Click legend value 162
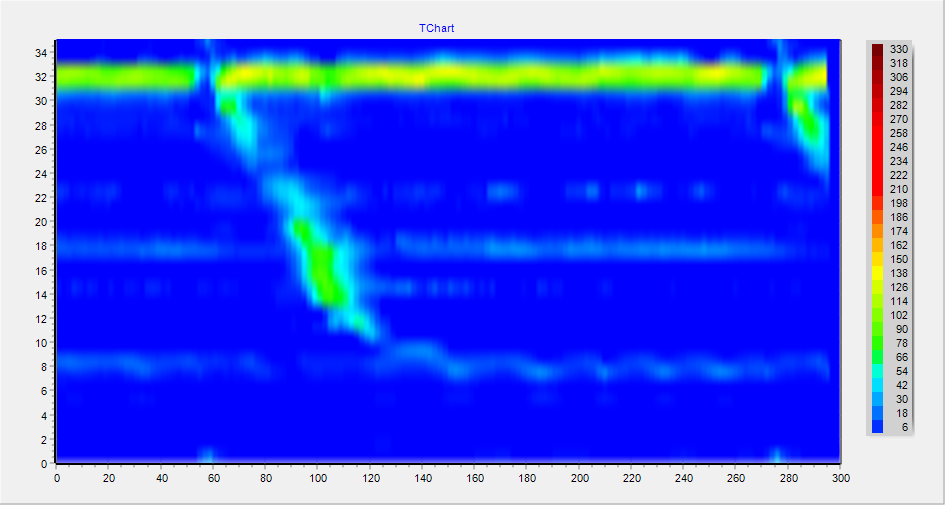This screenshot has height=505, width=945. point(899,245)
